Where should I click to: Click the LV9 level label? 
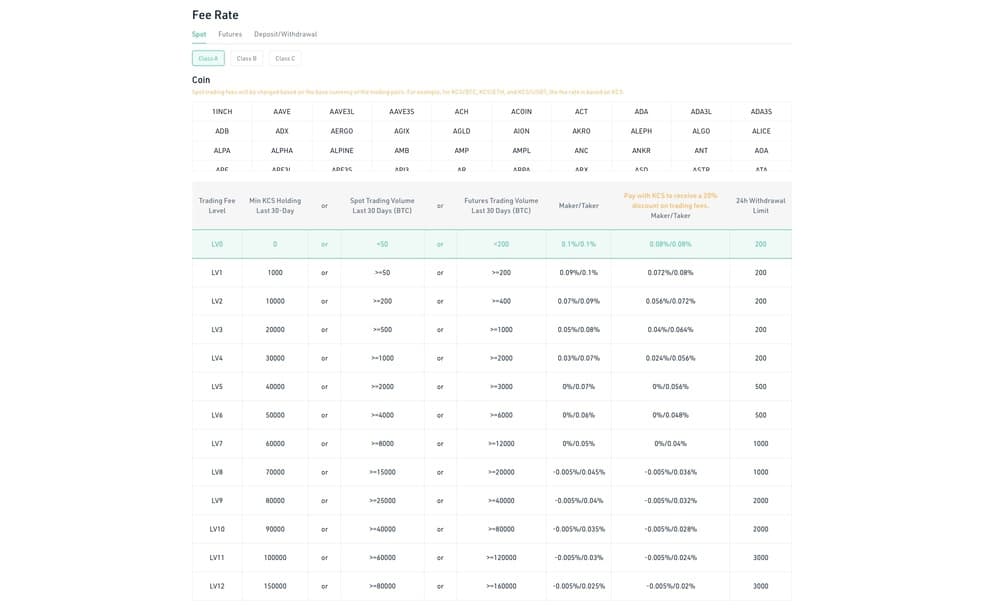pos(217,501)
